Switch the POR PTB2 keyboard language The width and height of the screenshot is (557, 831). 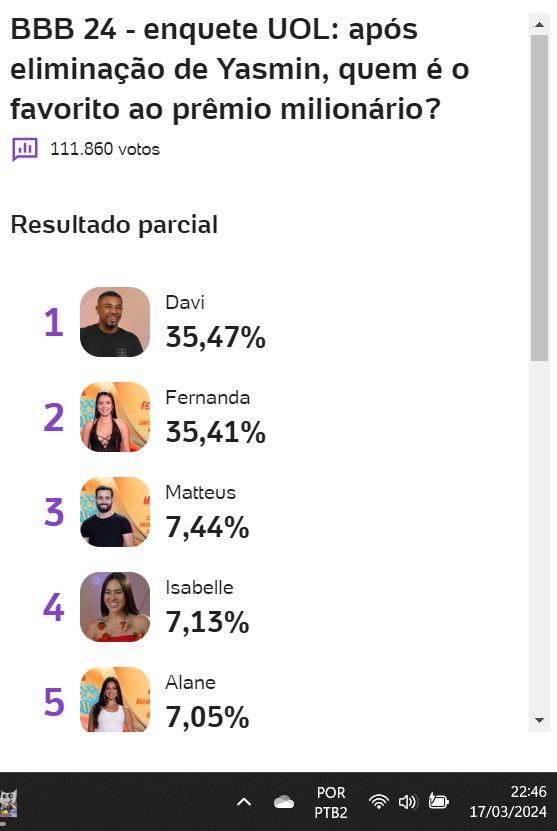point(331,802)
